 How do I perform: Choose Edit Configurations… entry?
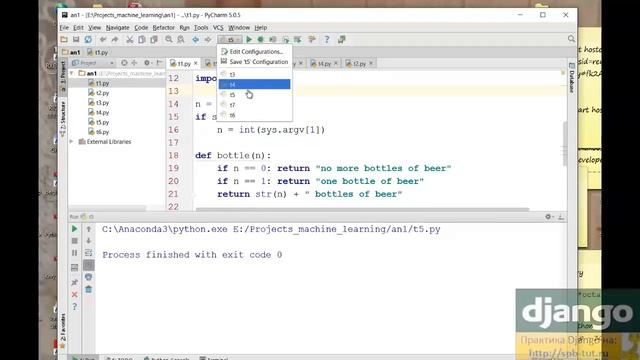point(254,52)
